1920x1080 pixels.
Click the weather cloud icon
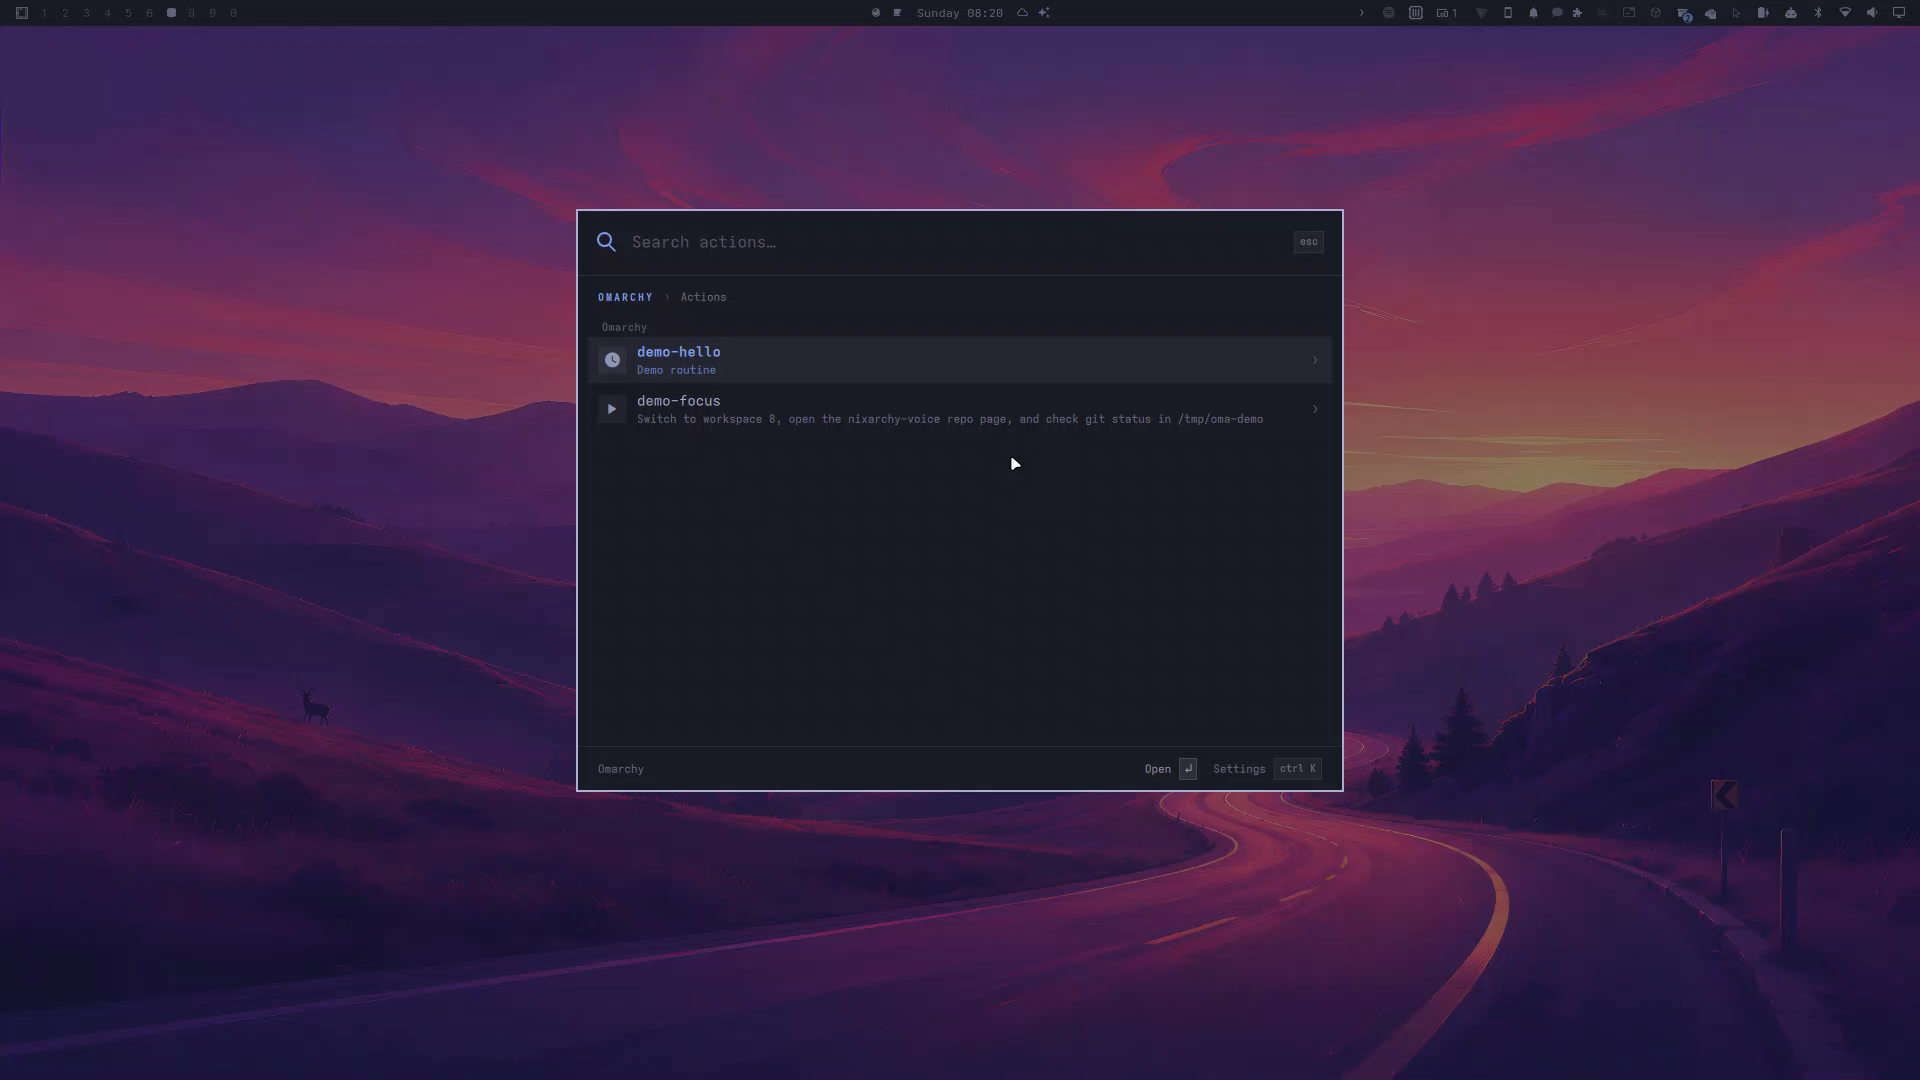1022,13
